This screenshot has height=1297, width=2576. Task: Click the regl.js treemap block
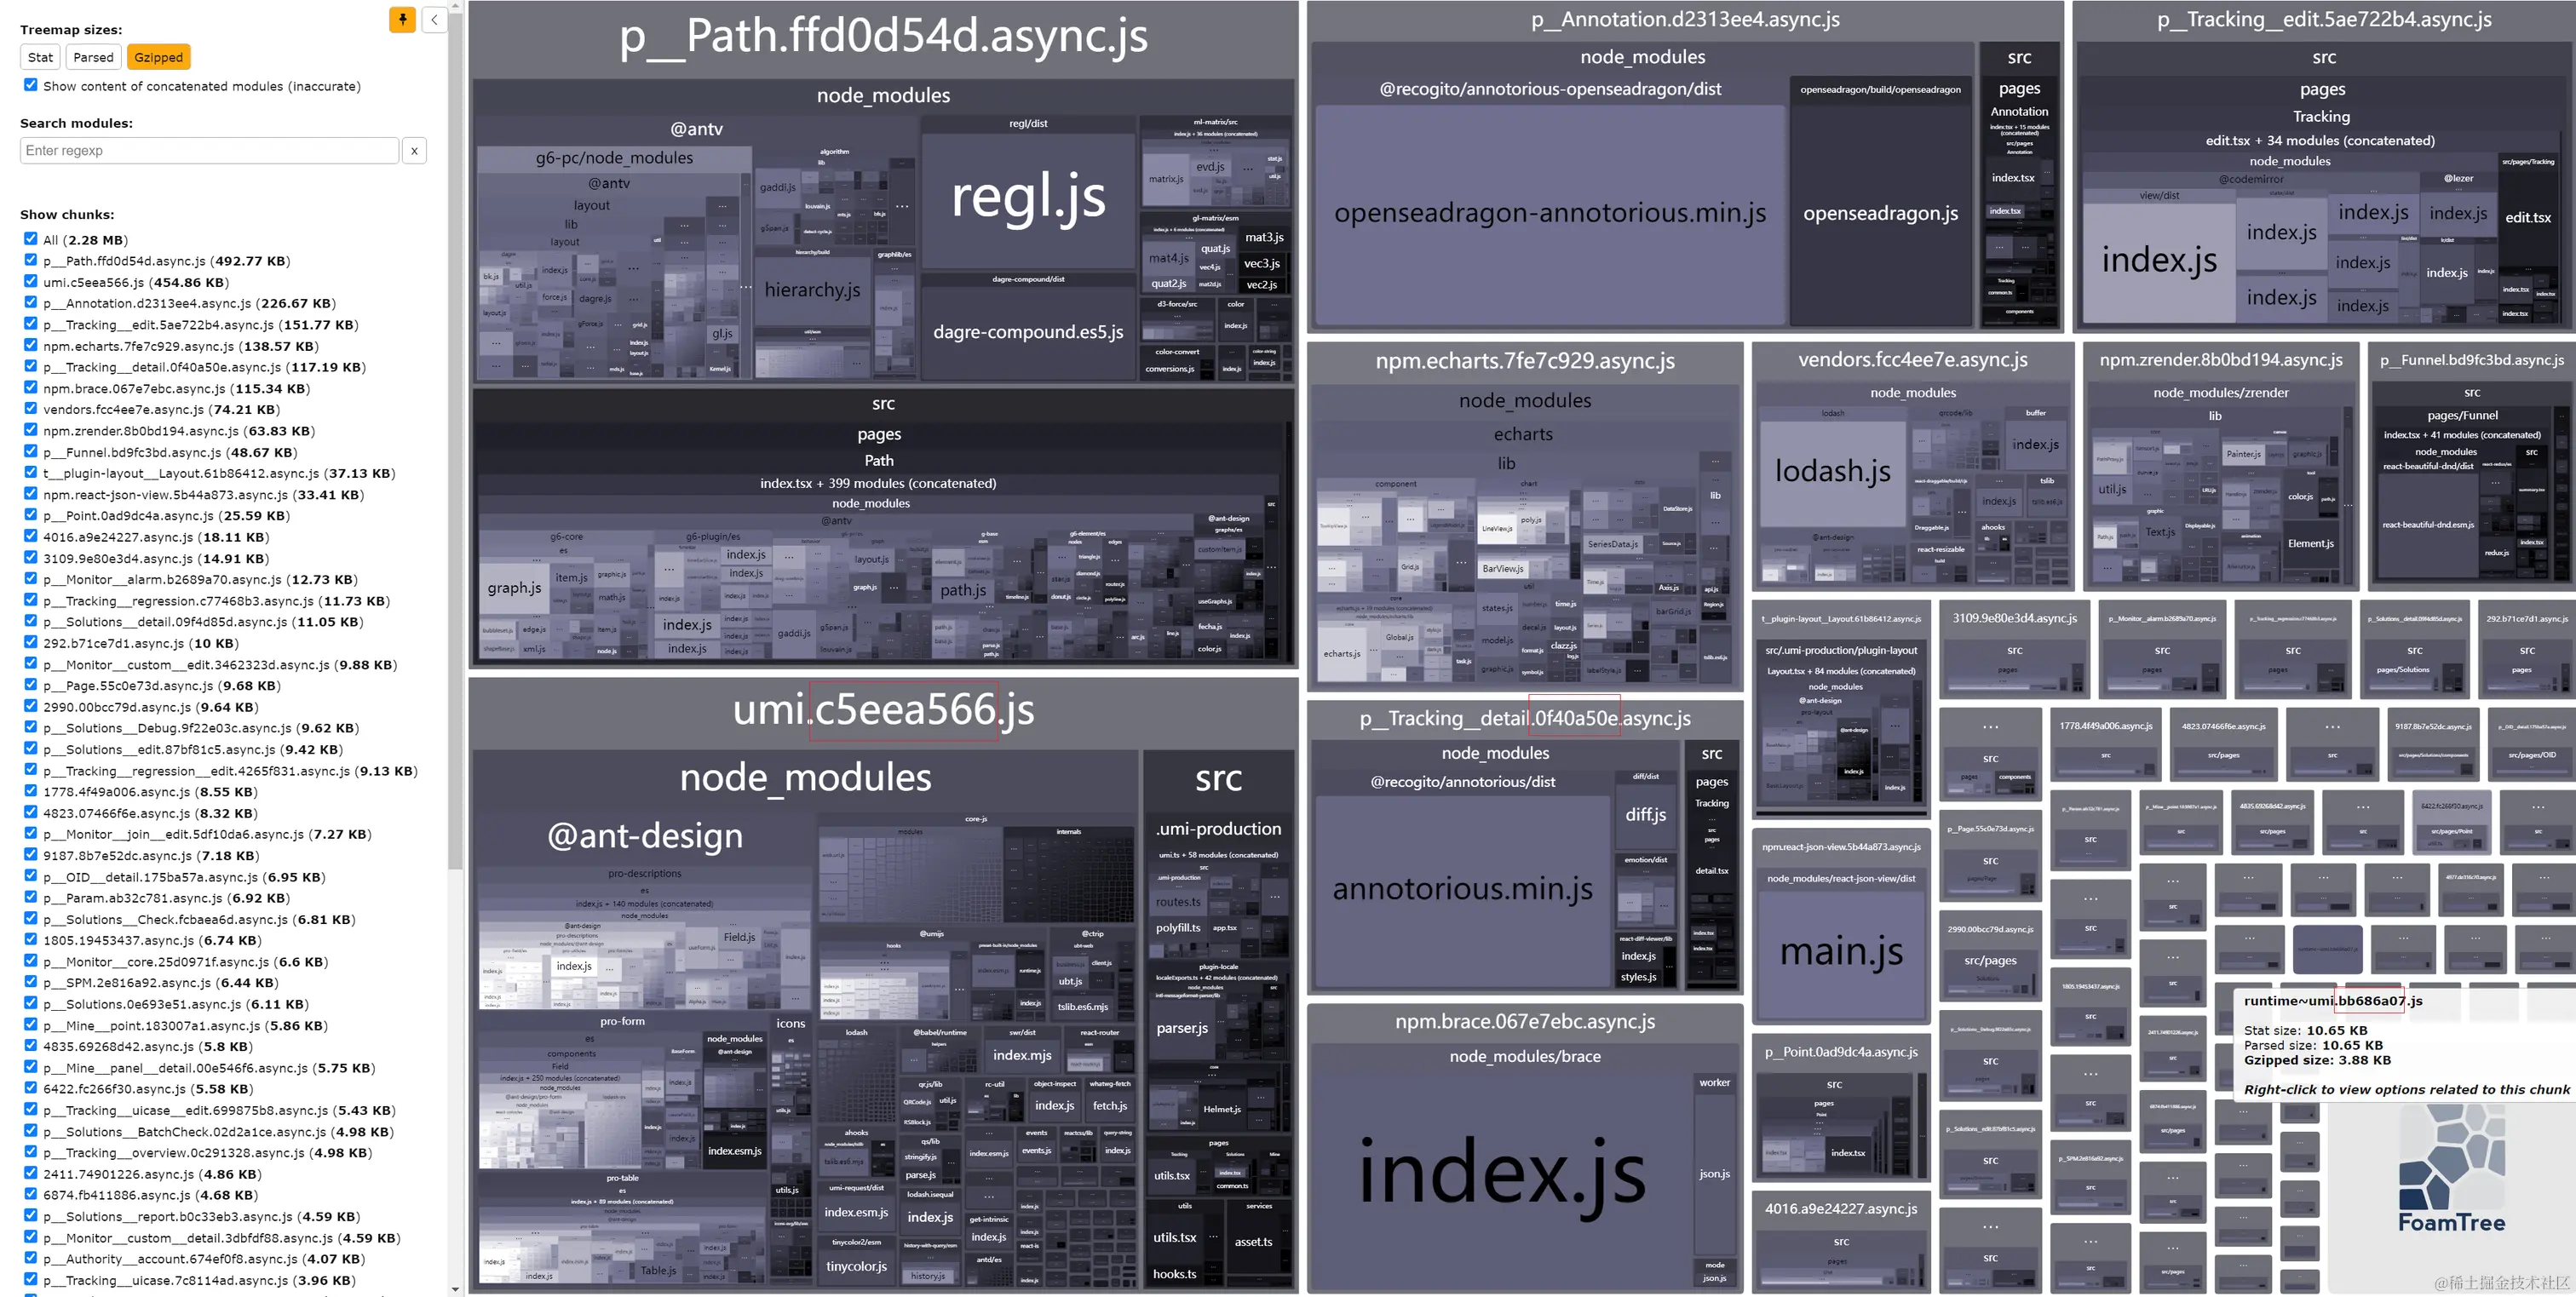tap(1027, 198)
